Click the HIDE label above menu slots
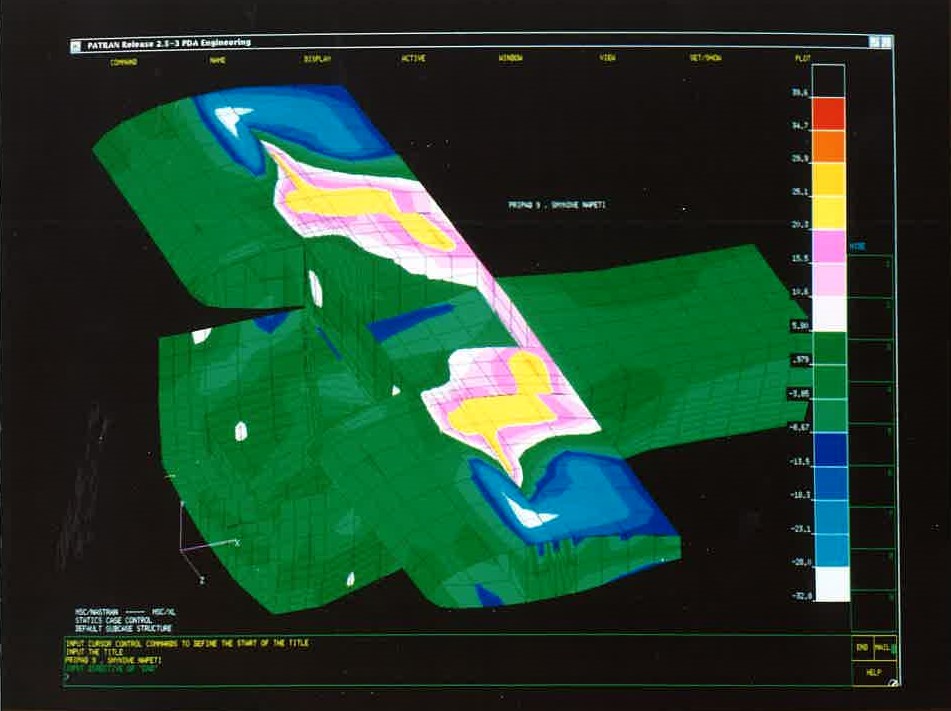The width and height of the screenshot is (951, 711). (x=858, y=244)
